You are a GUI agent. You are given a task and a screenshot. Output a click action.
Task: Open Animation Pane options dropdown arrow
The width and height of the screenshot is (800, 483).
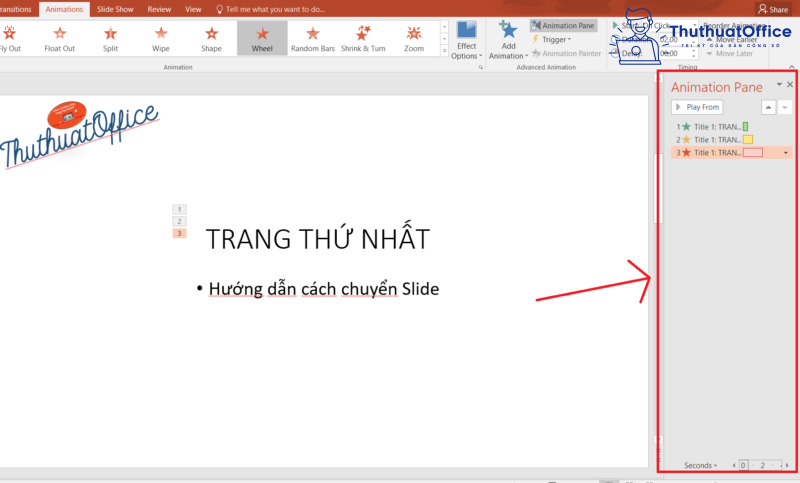[779, 84]
